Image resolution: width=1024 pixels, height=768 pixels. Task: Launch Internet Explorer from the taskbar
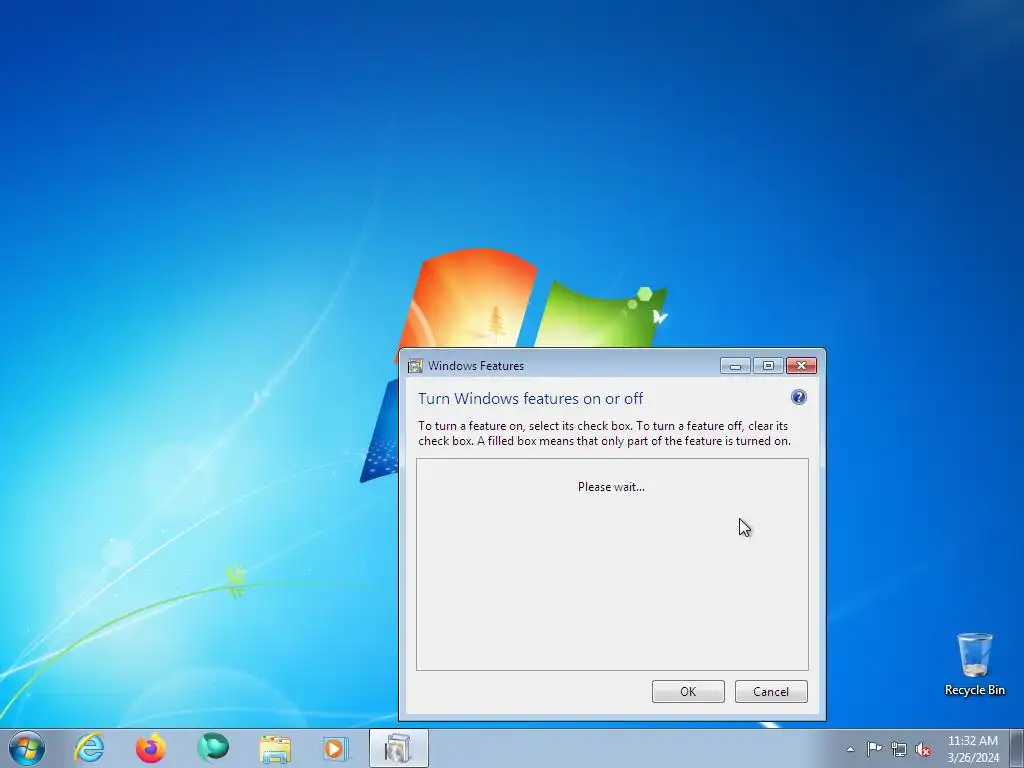pyautogui.click(x=89, y=748)
